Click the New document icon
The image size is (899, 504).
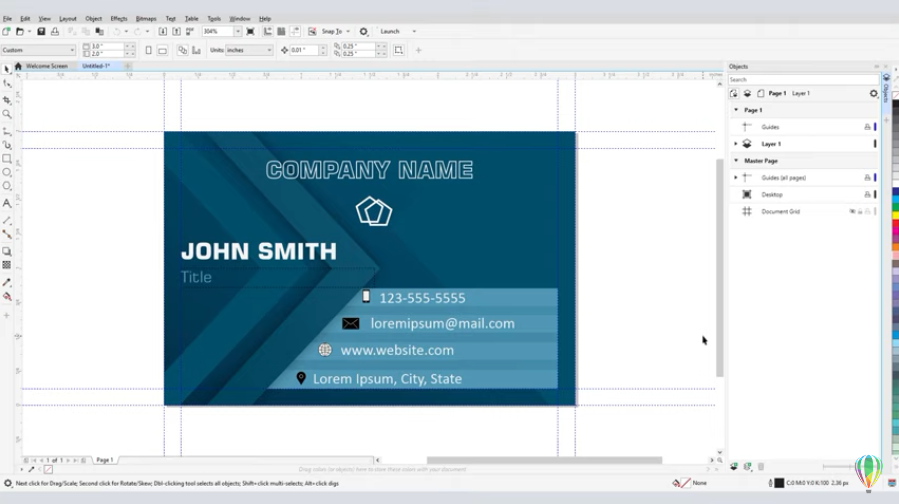click(x=6, y=32)
